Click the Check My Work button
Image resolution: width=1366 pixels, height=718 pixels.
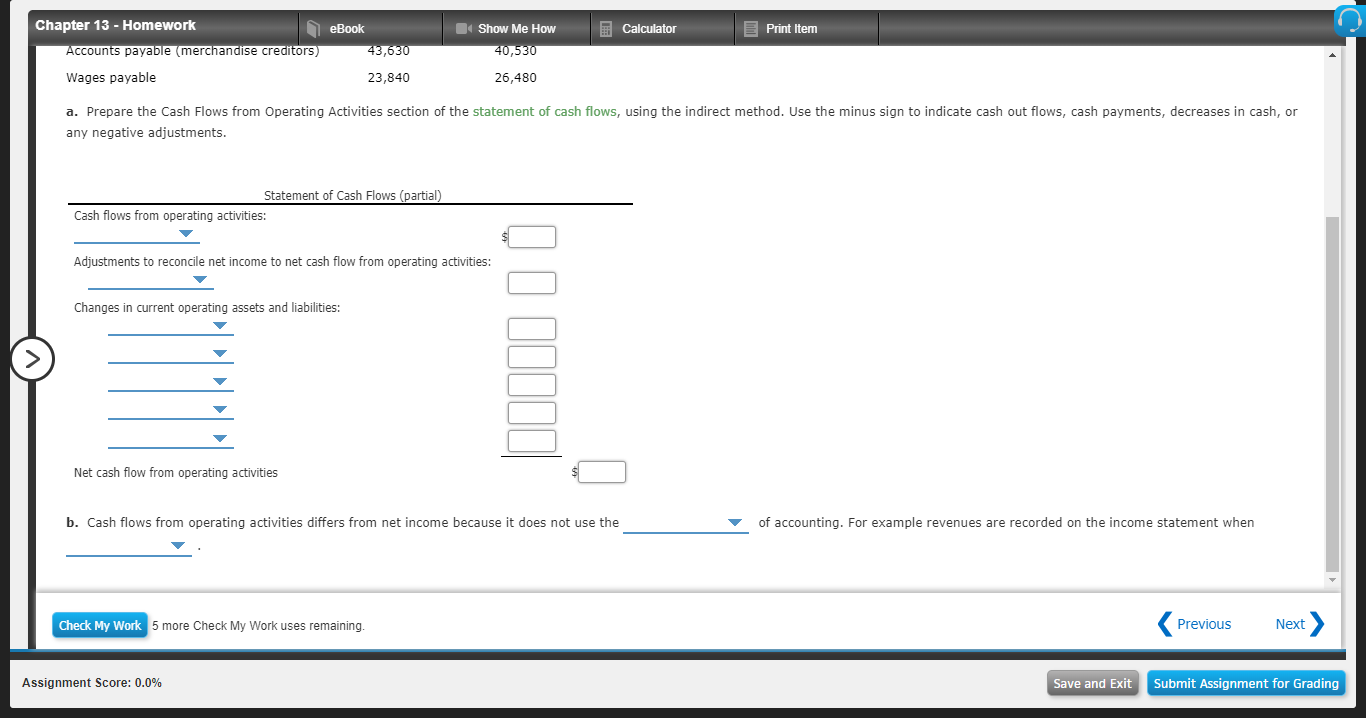point(99,625)
